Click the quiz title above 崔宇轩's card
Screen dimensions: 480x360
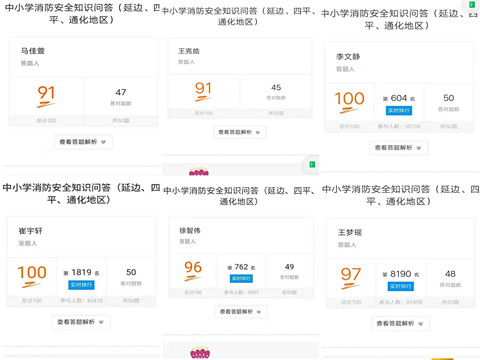pyautogui.click(x=81, y=194)
